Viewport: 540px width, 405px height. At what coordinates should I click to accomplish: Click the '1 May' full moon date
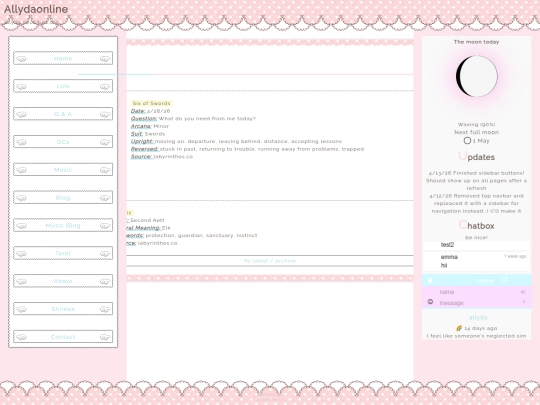click(x=481, y=141)
